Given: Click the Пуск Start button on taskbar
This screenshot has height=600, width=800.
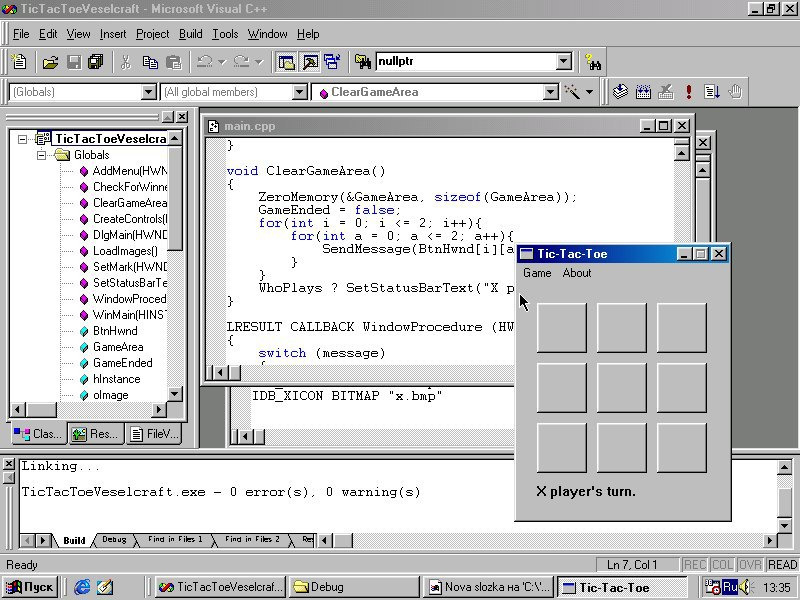Looking at the screenshot, I should point(31,587).
